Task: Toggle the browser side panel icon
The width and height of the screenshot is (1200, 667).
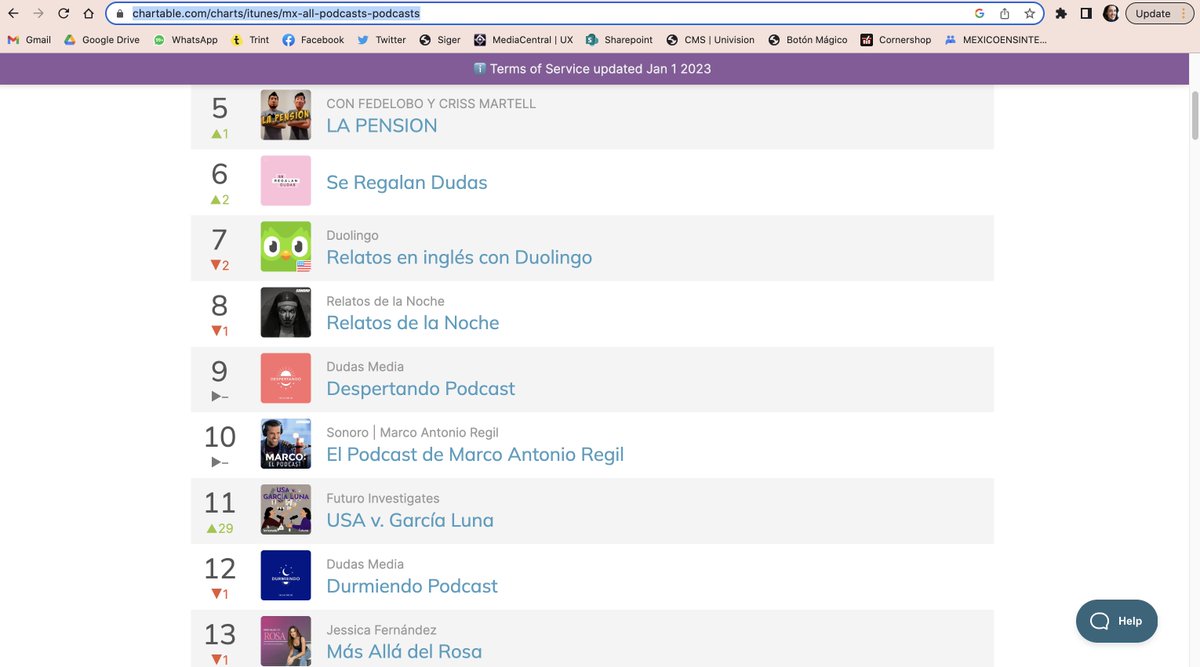Action: (x=1086, y=14)
